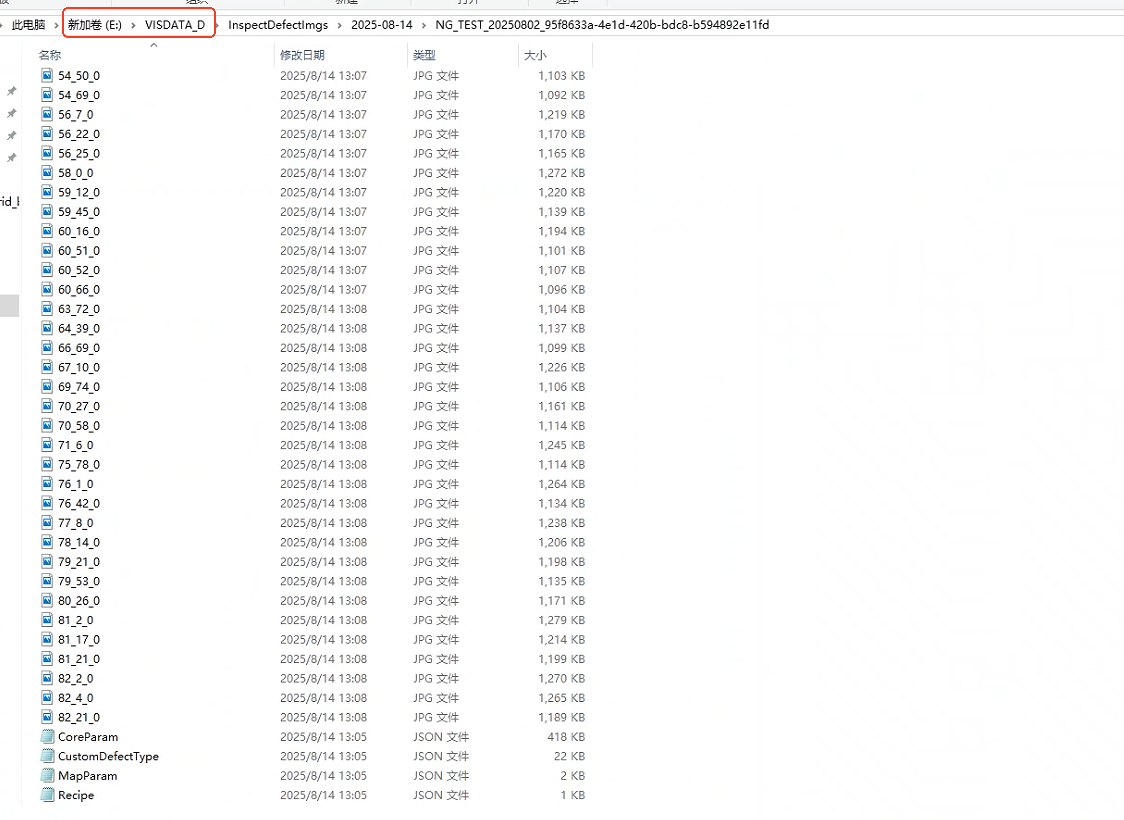
Task: Click the file icon for 63_72_0
Action: click(x=47, y=309)
